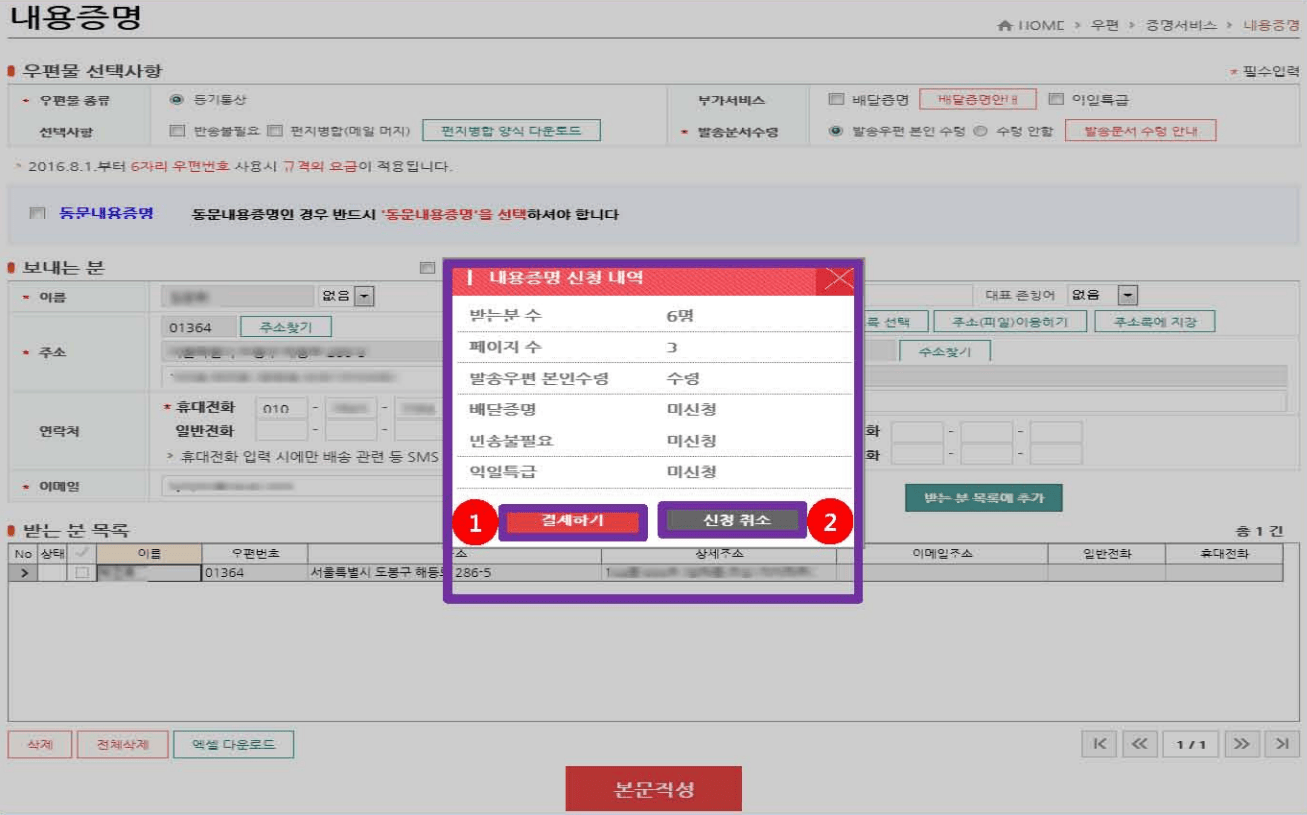Open the 증명서비스 breadcrumb link
The image size is (1307, 815).
1181,25
